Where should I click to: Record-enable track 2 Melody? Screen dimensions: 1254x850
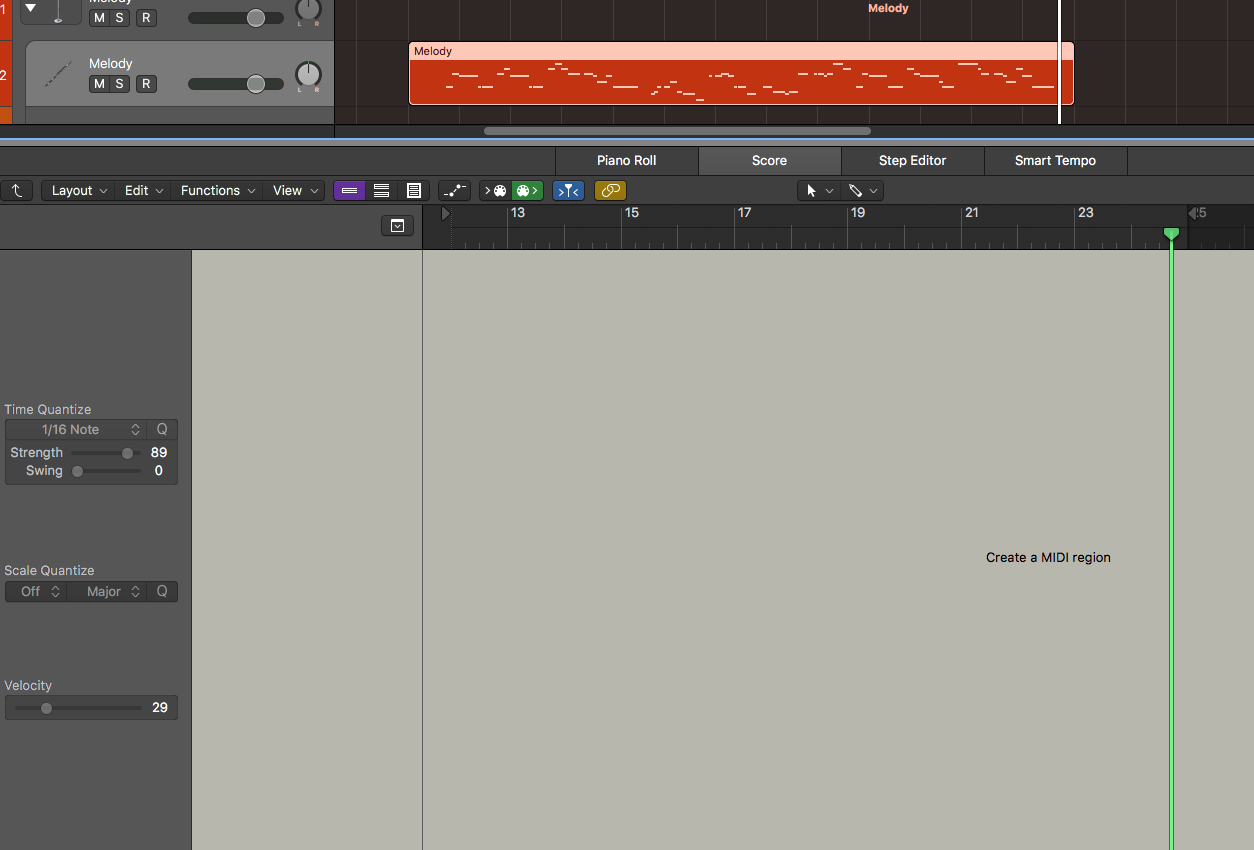pos(146,84)
